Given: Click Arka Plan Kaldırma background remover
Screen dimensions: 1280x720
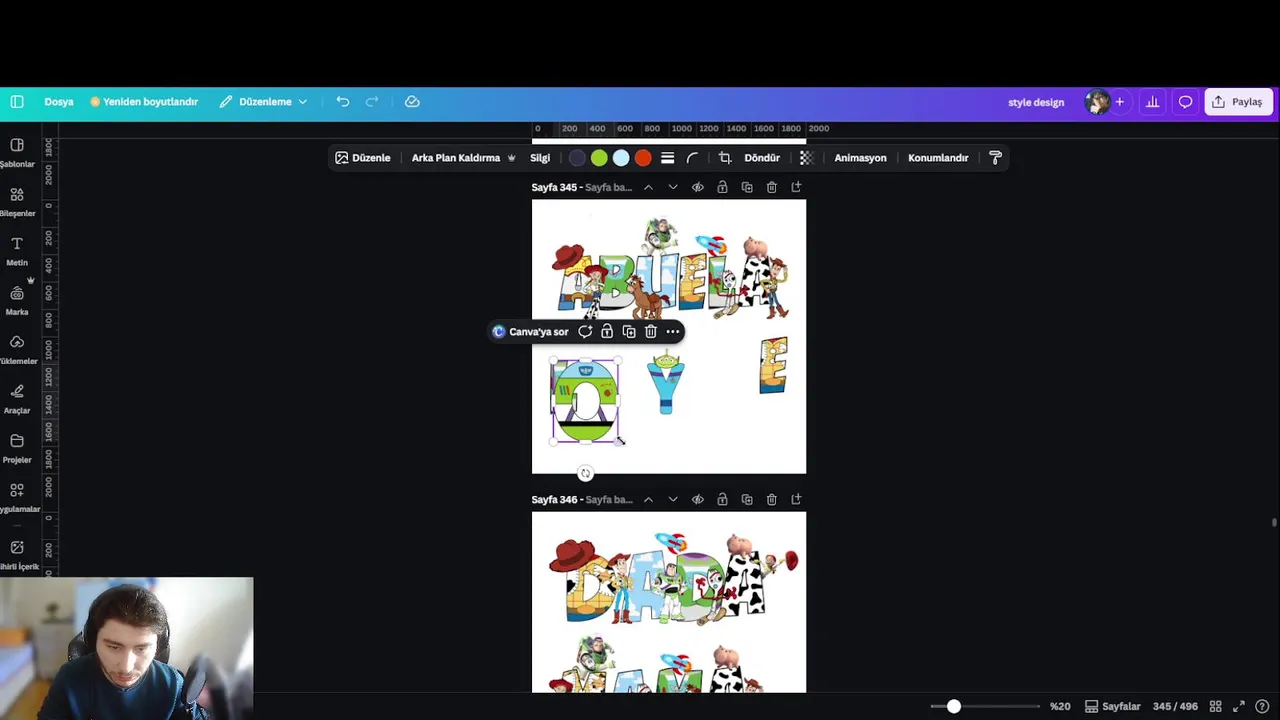Looking at the screenshot, I should point(464,158).
